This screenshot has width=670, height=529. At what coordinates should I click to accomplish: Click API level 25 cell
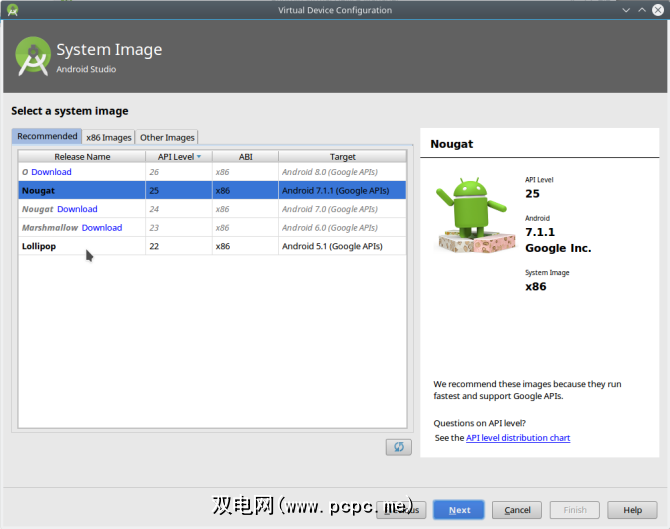179,191
